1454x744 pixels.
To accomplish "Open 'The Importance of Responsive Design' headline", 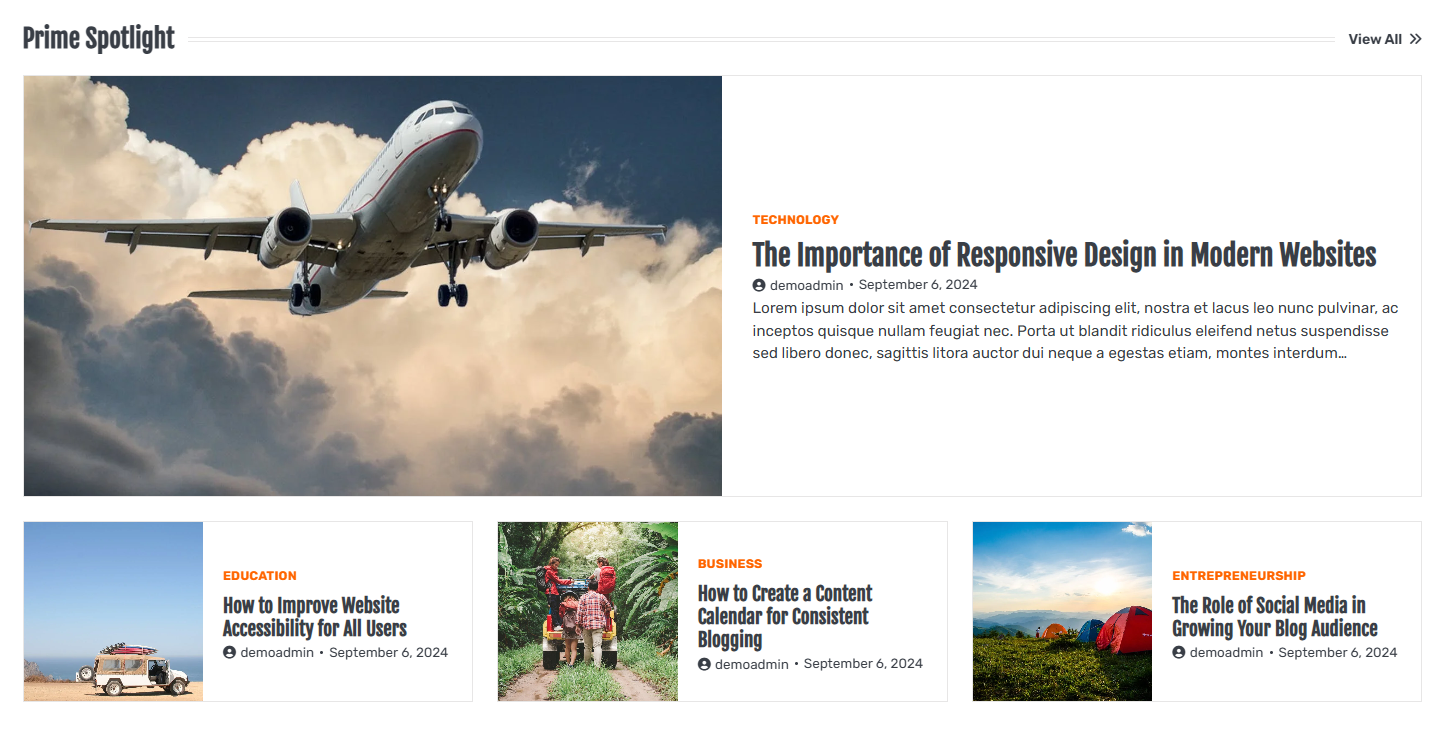I will coord(1064,254).
